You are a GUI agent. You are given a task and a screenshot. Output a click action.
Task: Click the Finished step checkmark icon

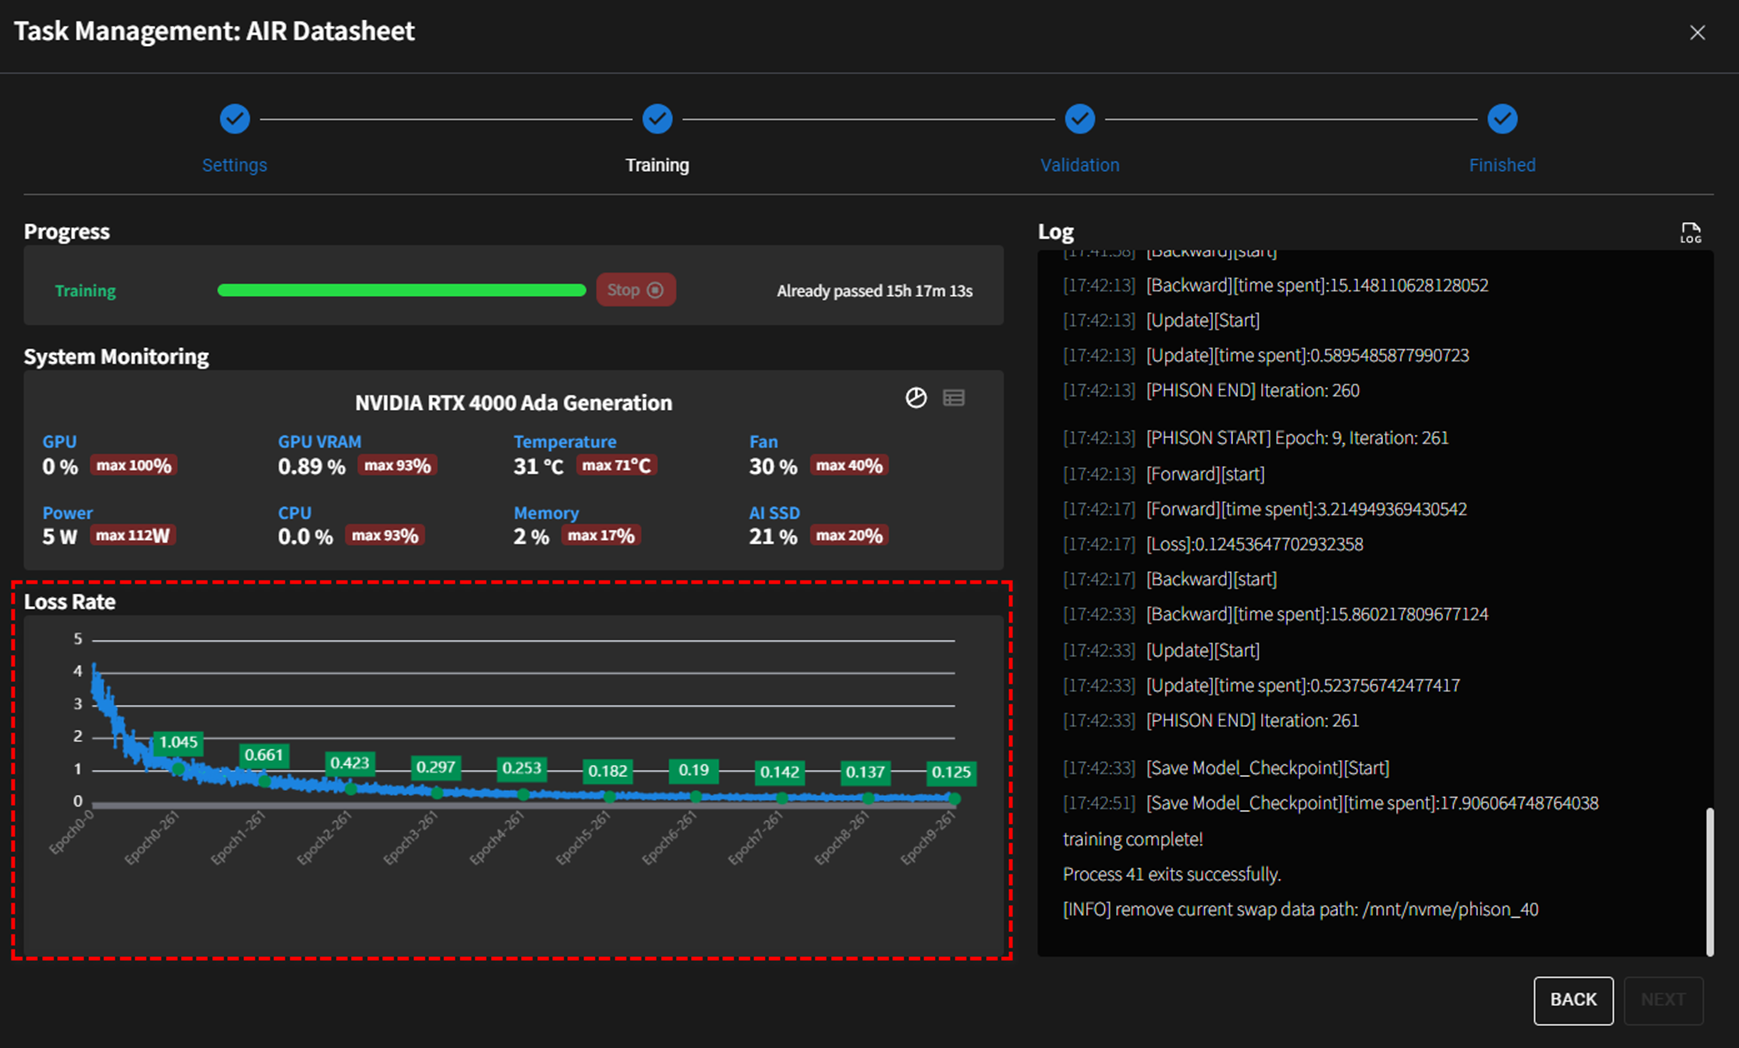(x=1501, y=119)
